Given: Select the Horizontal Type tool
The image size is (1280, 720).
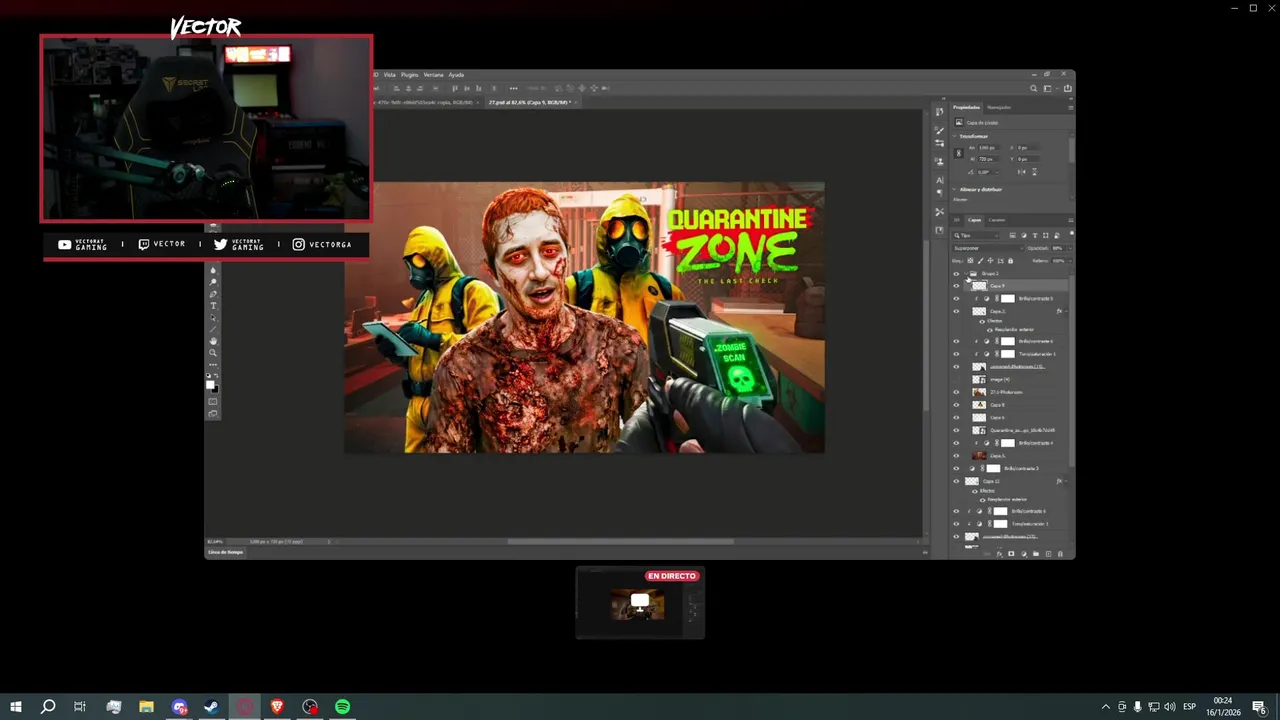Looking at the screenshot, I should (213, 306).
